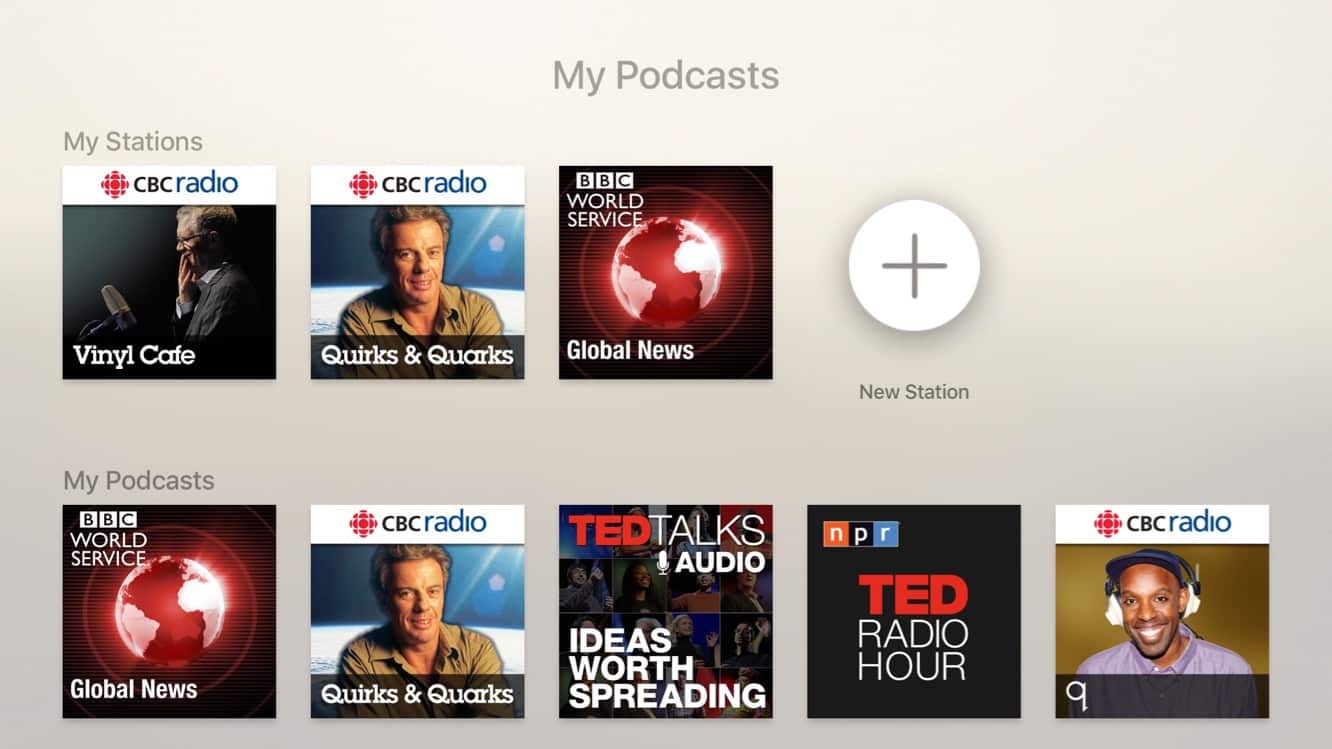Open Quirks & Quarks podcast in My Podcasts row
Image resolution: width=1332 pixels, height=749 pixels.
tap(417, 611)
